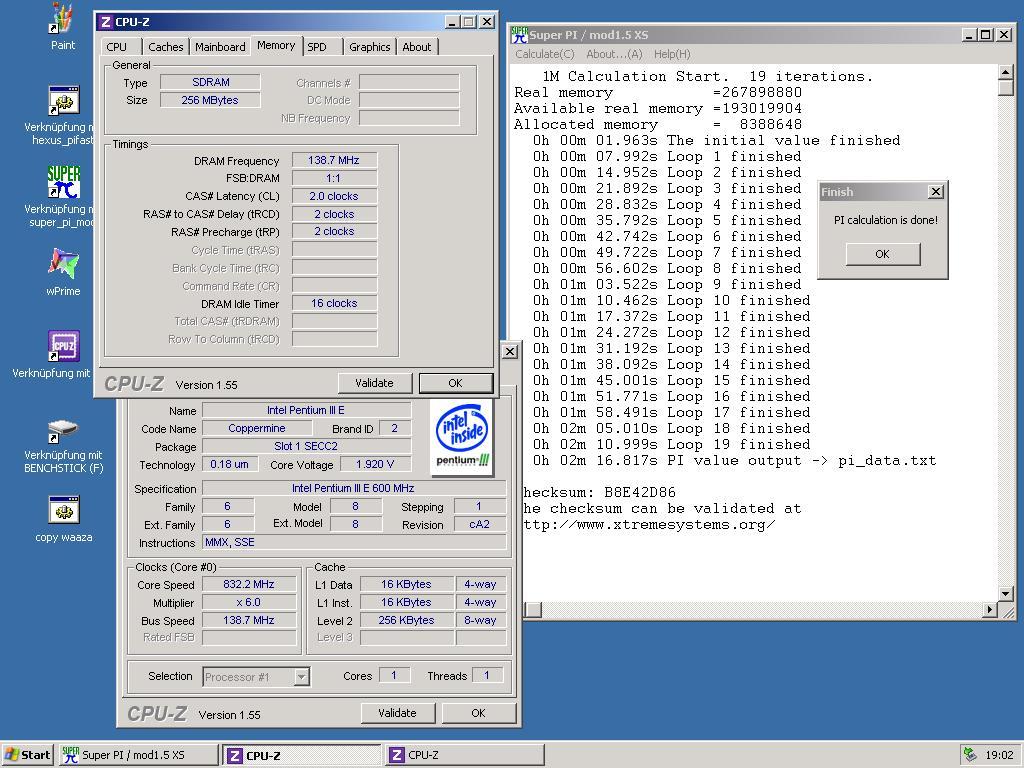Click the Instructions MMX, SSE field
The image size is (1024, 768).
coord(354,542)
